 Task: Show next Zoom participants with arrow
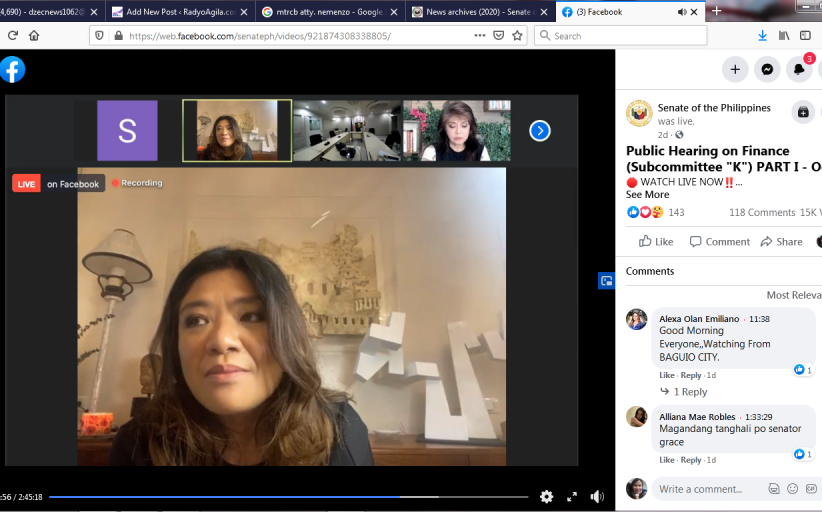click(540, 130)
